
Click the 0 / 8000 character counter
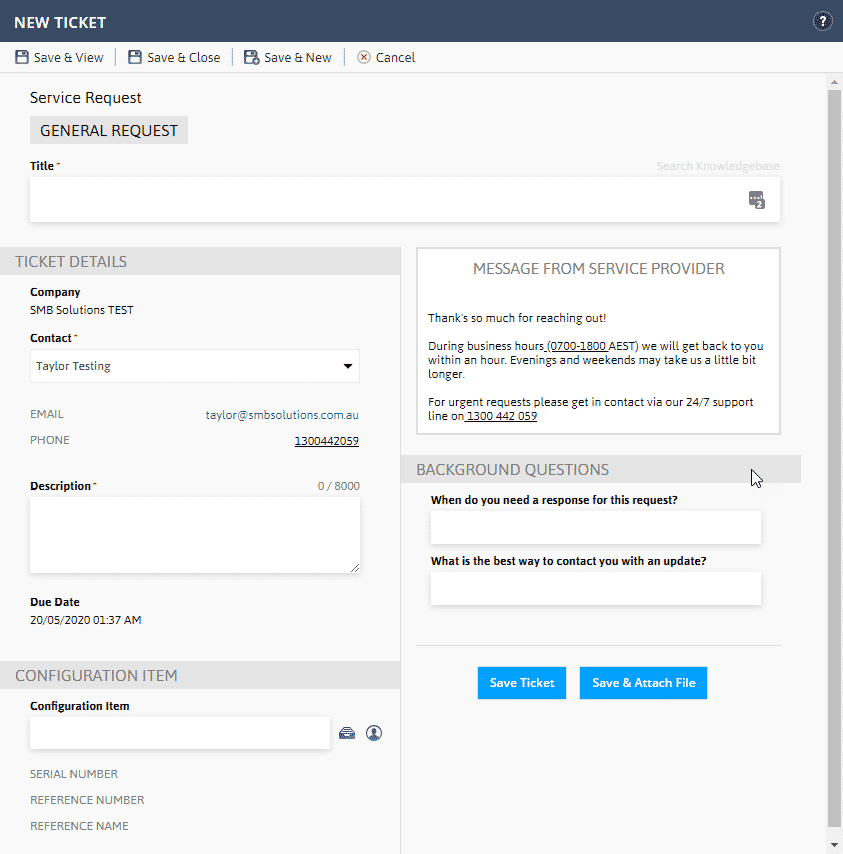point(339,486)
